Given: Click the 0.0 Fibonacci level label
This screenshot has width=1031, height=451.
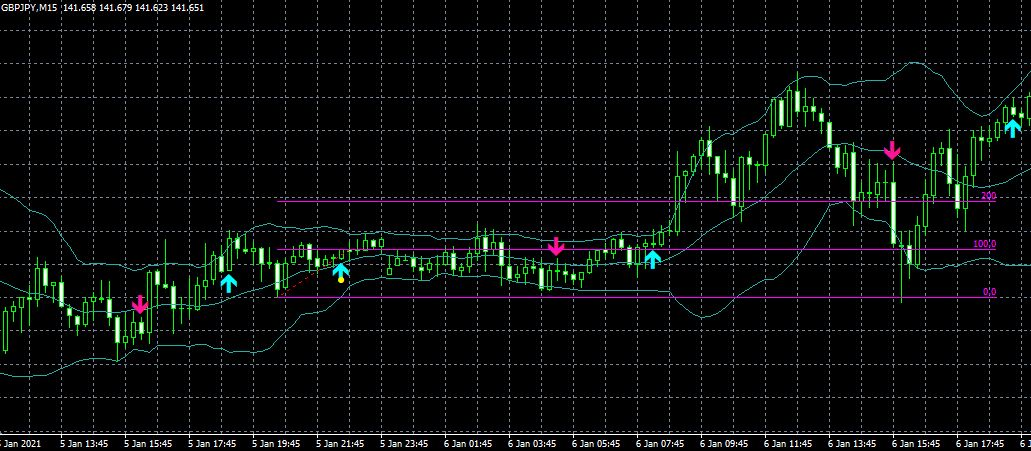Looking at the screenshot, I should (990, 292).
